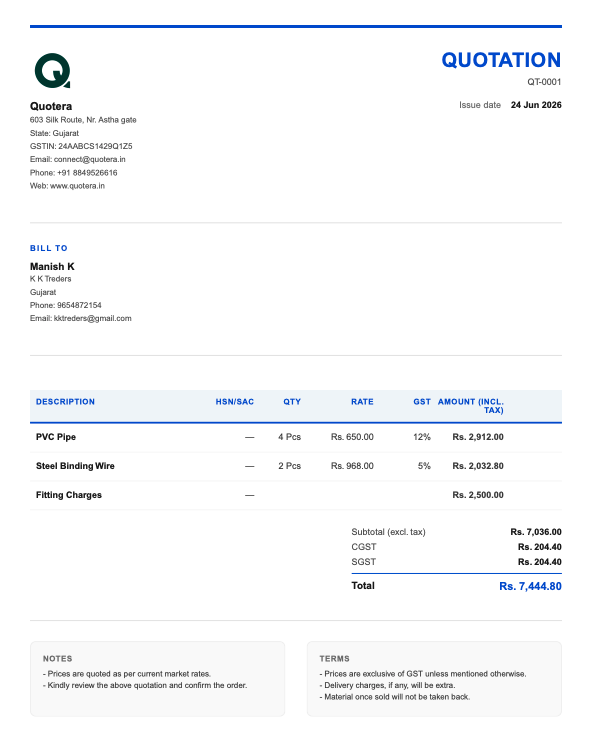Viewport: 594px width, 754px height.
Task: Click the TERMS box
Action: tap(434, 679)
